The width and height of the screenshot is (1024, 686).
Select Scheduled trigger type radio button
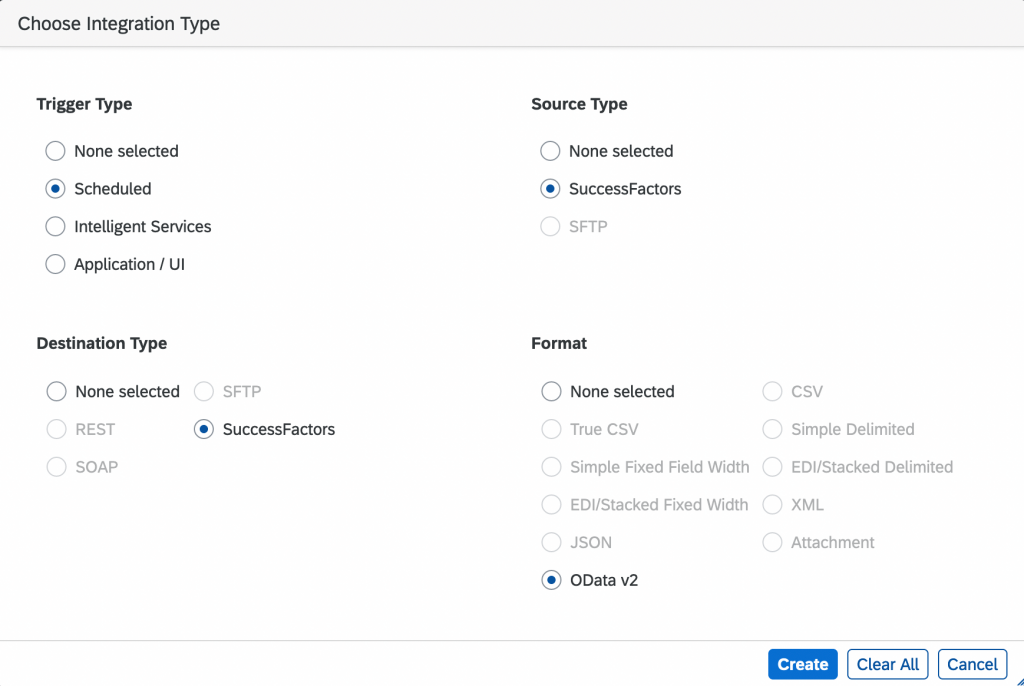(x=56, y=189)
